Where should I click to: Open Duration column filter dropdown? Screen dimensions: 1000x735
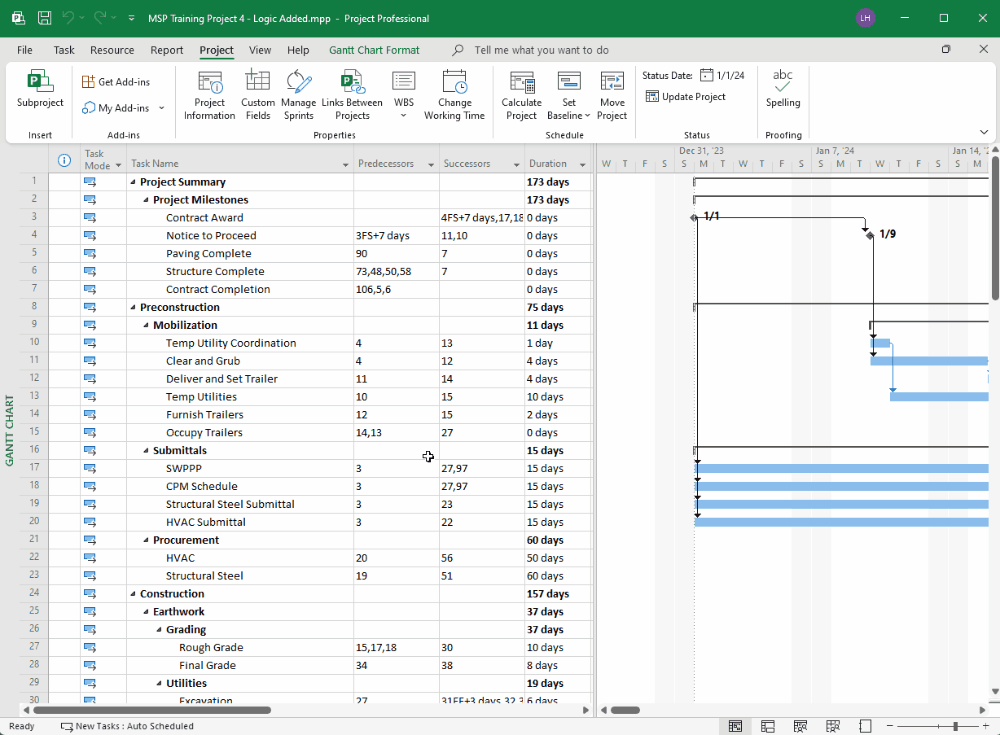point(583,165)
